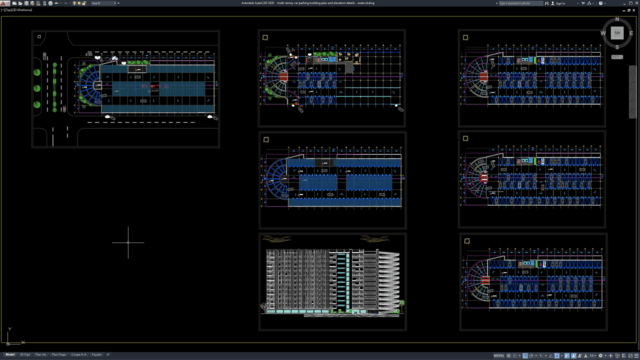Toggle the current layer lightbulb on/off

(74, 3)
